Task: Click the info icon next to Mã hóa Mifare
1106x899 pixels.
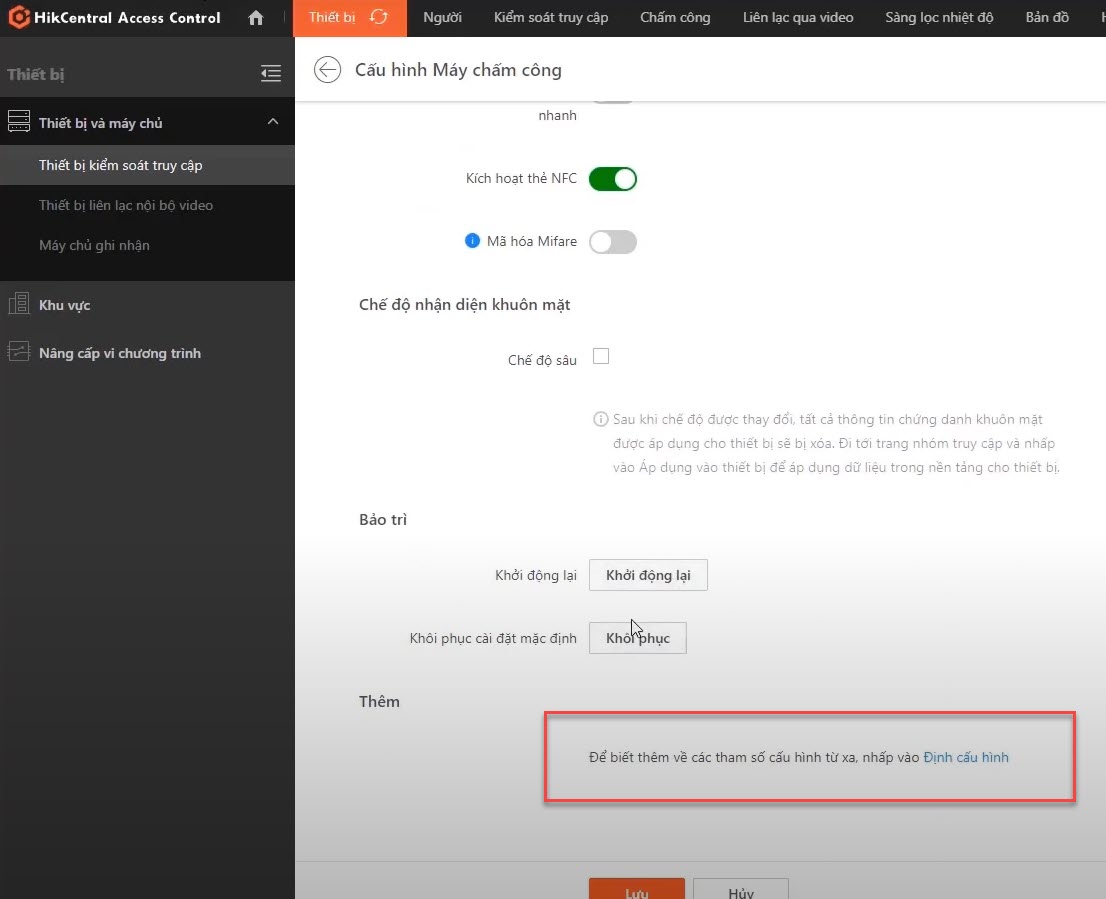Action: [x=473, y=241]
